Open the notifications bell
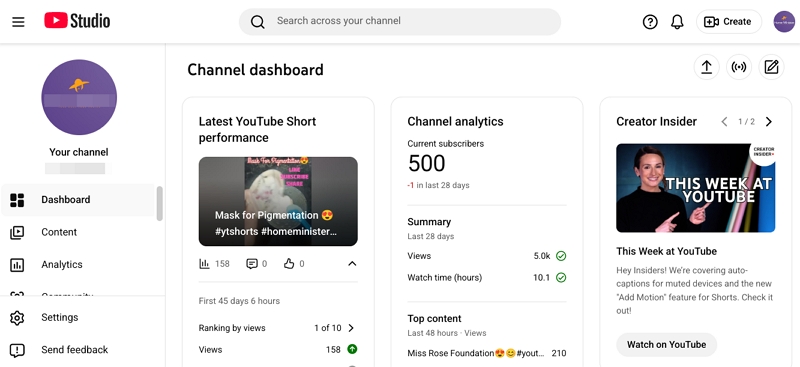The image size is (800, 367). pyautogui.click(x=677, y=22)
